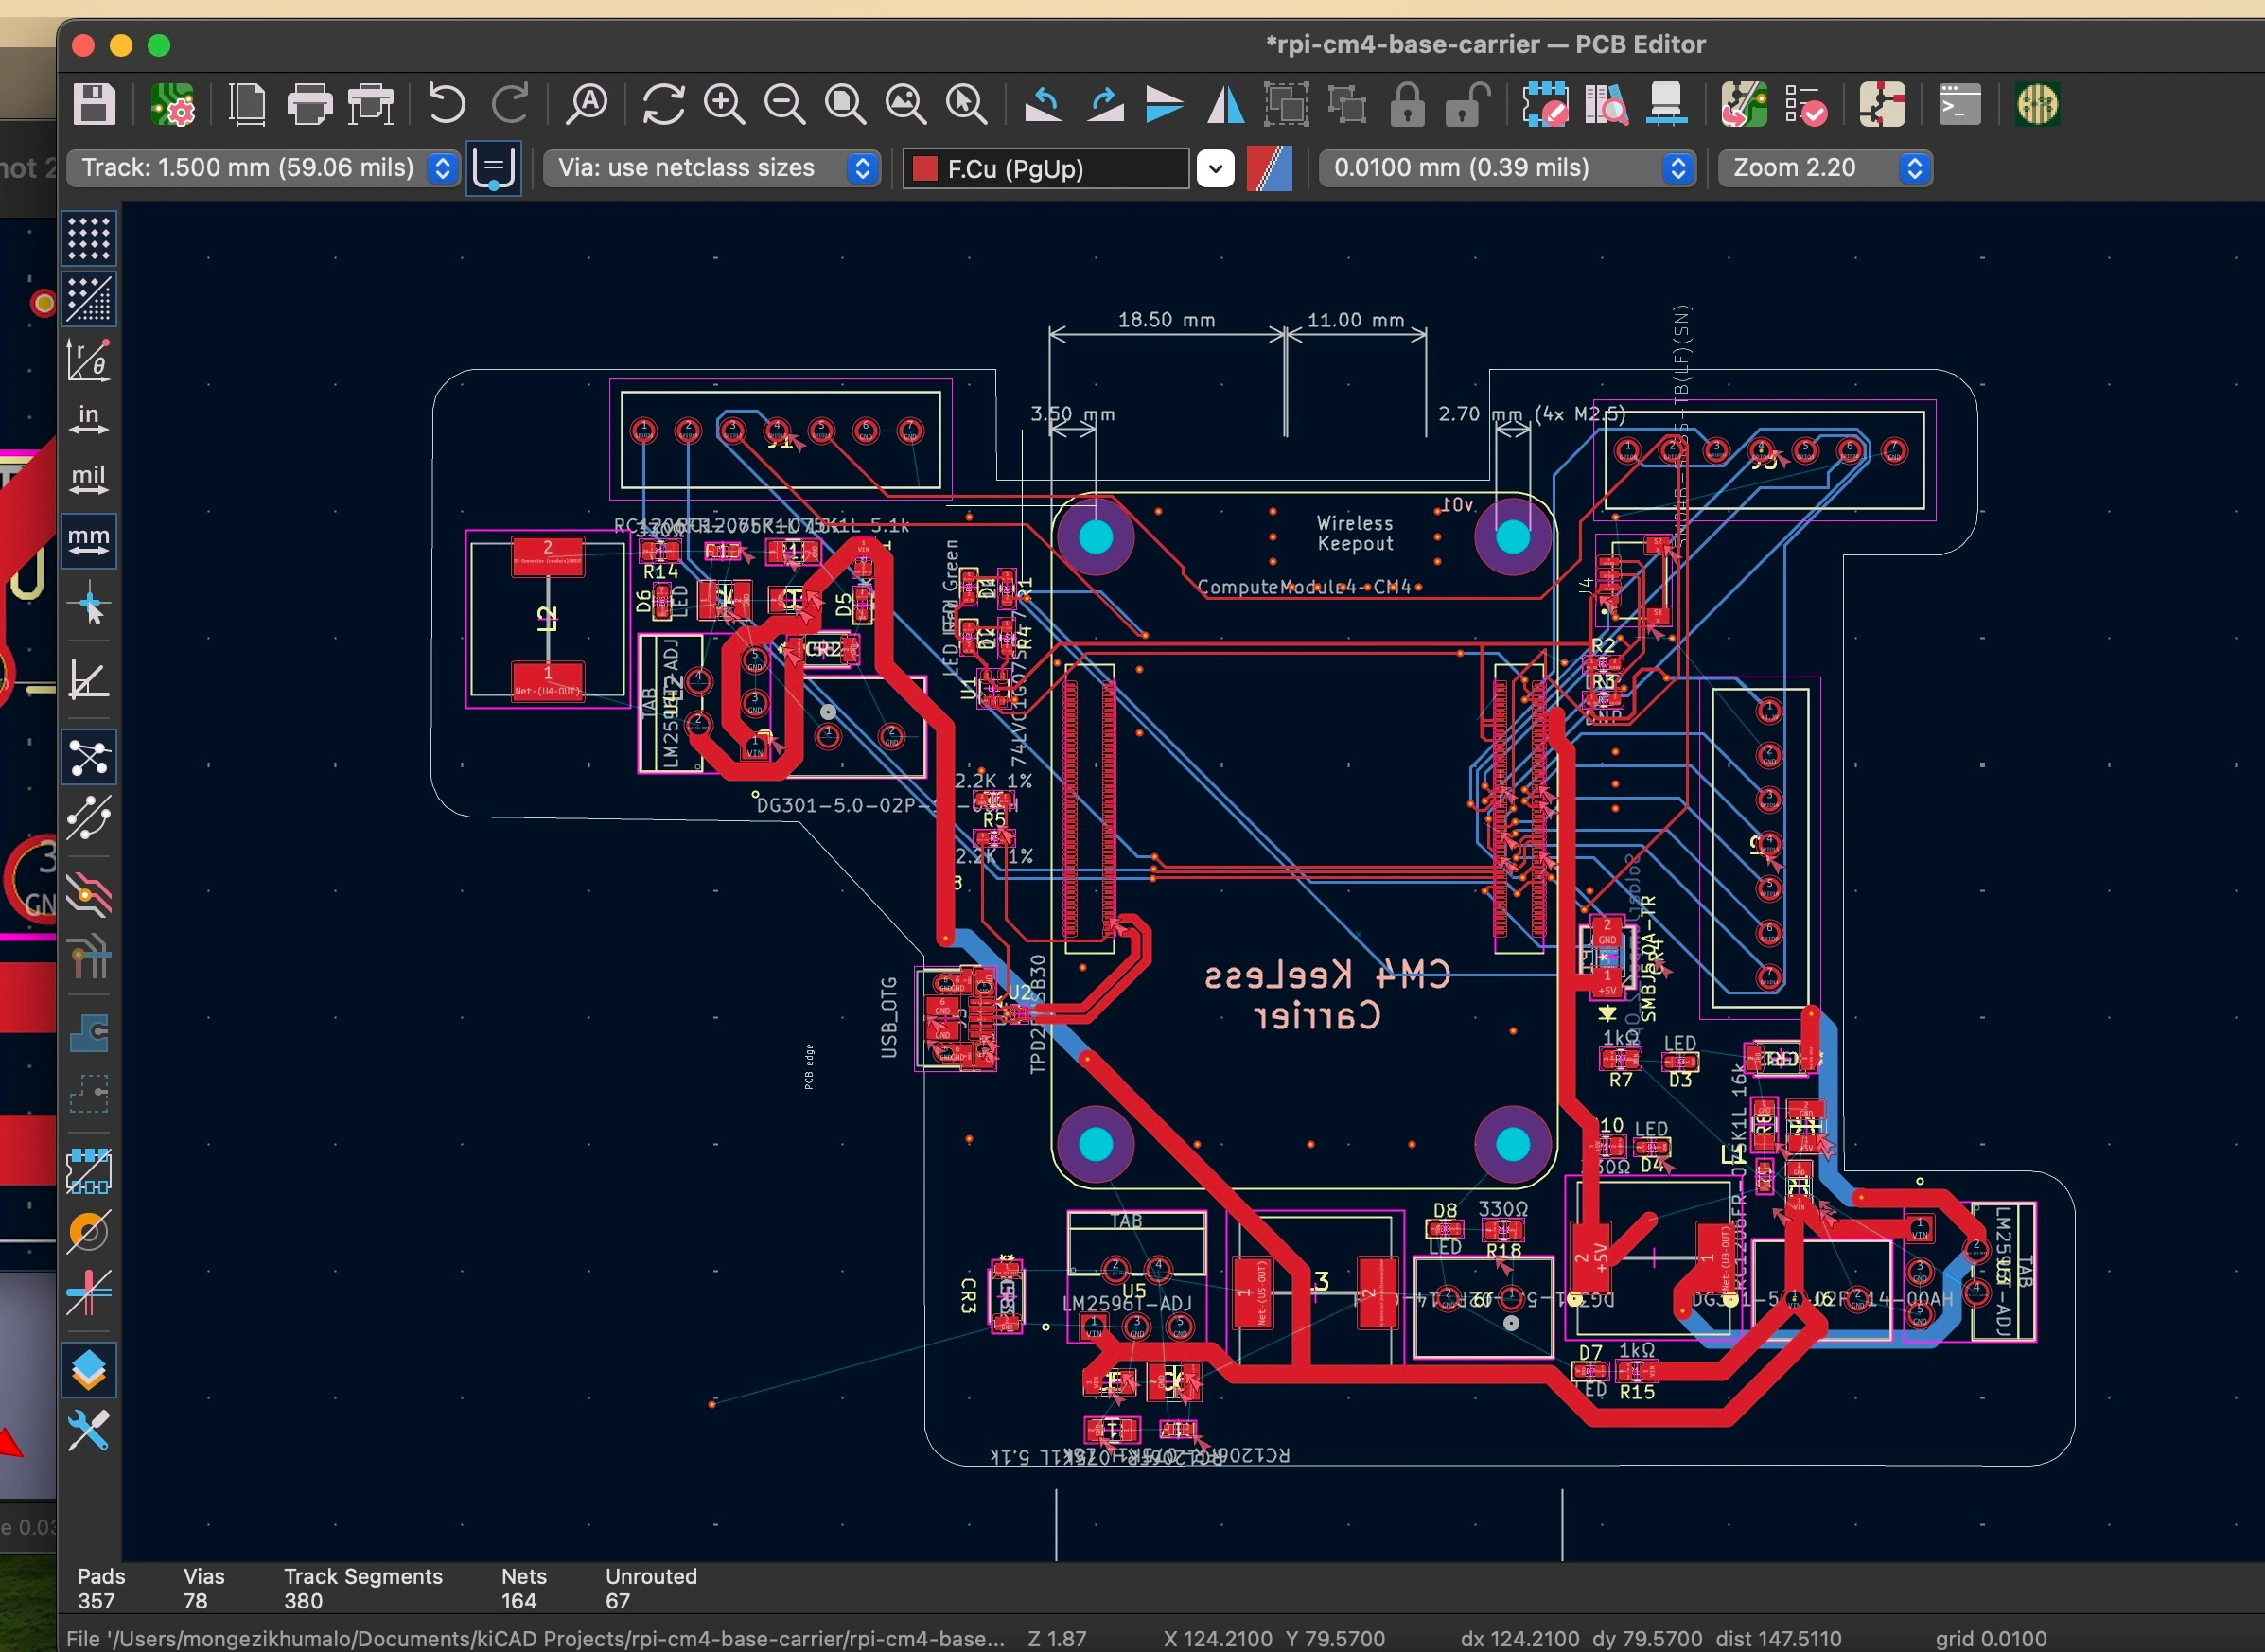Screen dimensions: 2265x1652
Task: Toggle the layers Appearance Manager panel
Action: tap(89, 1369)
